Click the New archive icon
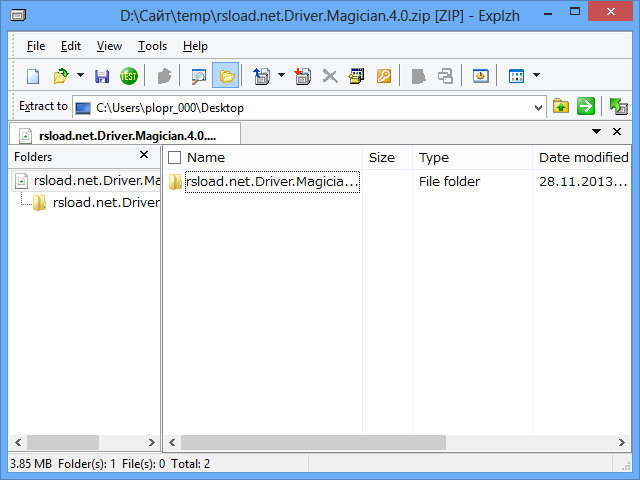Image resolution: width=640 pixels, height=480 pixels. [33, 76]
